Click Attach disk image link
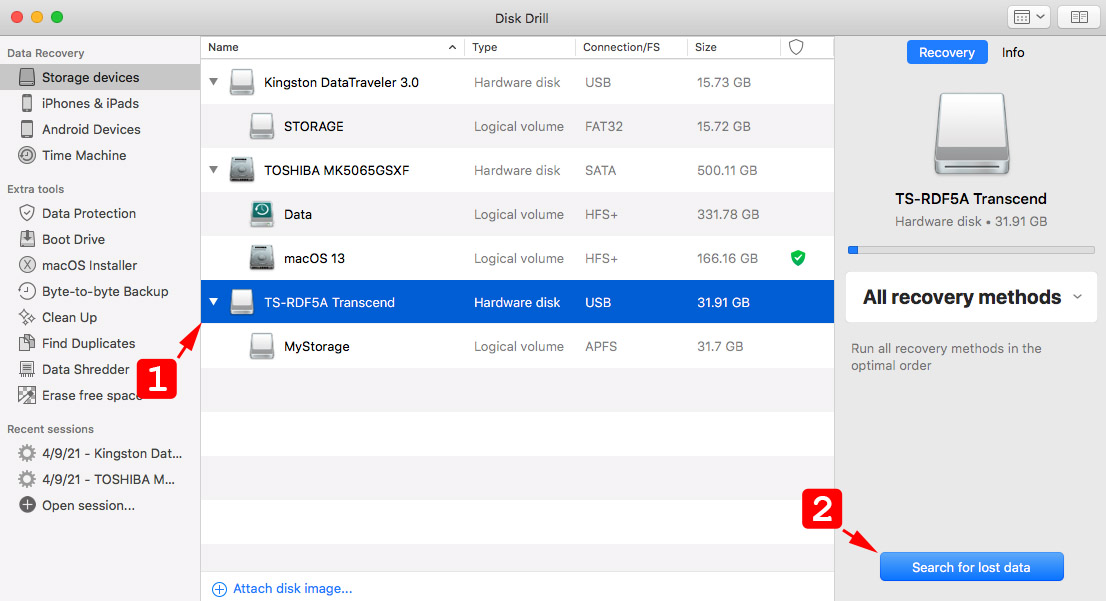The height and width of the screenshot is (601, 1106). (x=292, y=589)
